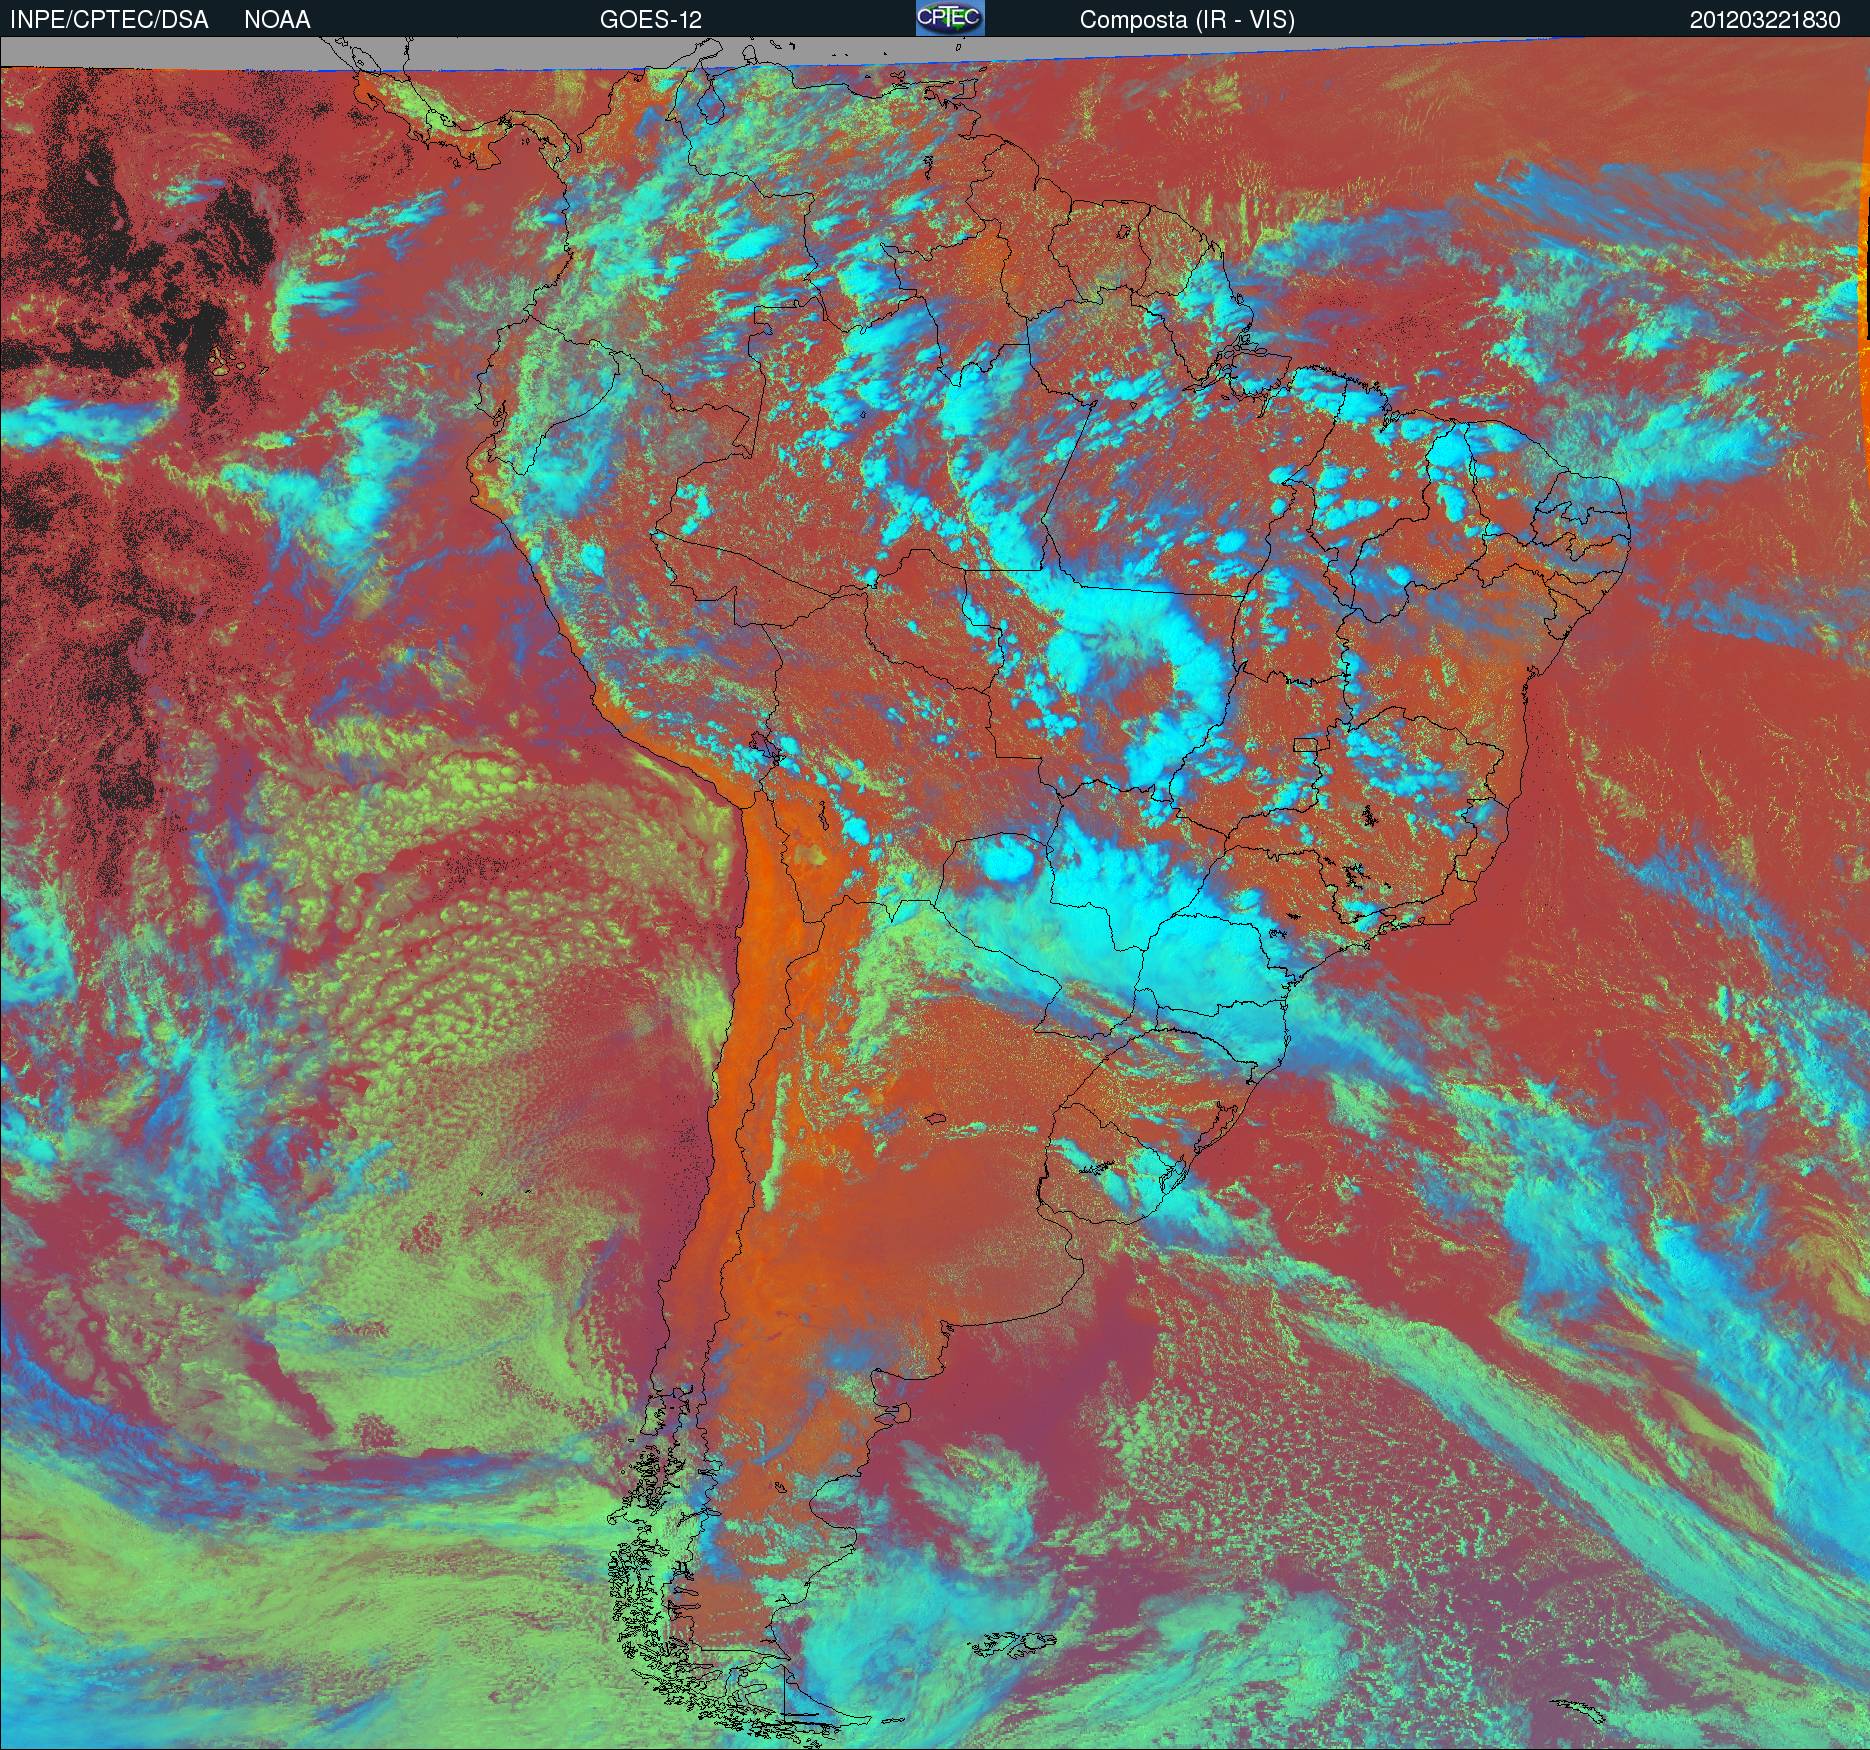Select the NOAA label in header
The height and width of the screenshot is (1750, 1870).
tap(277, 20)
